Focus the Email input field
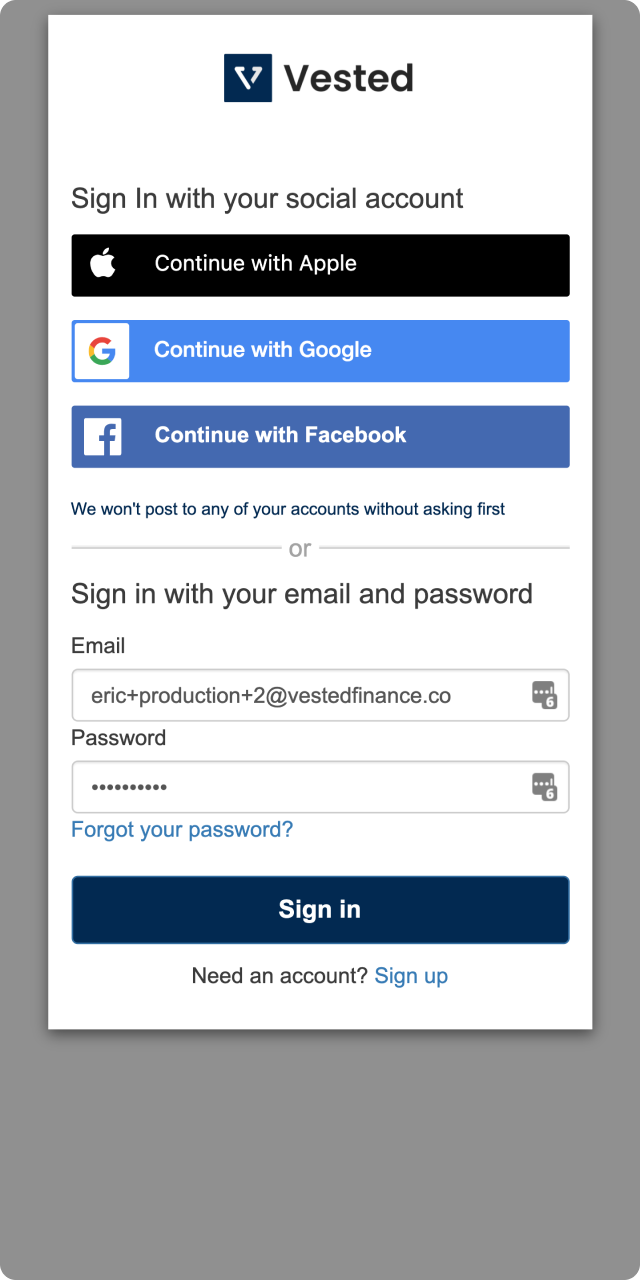The image size is (640, 1280). [320, 695]
